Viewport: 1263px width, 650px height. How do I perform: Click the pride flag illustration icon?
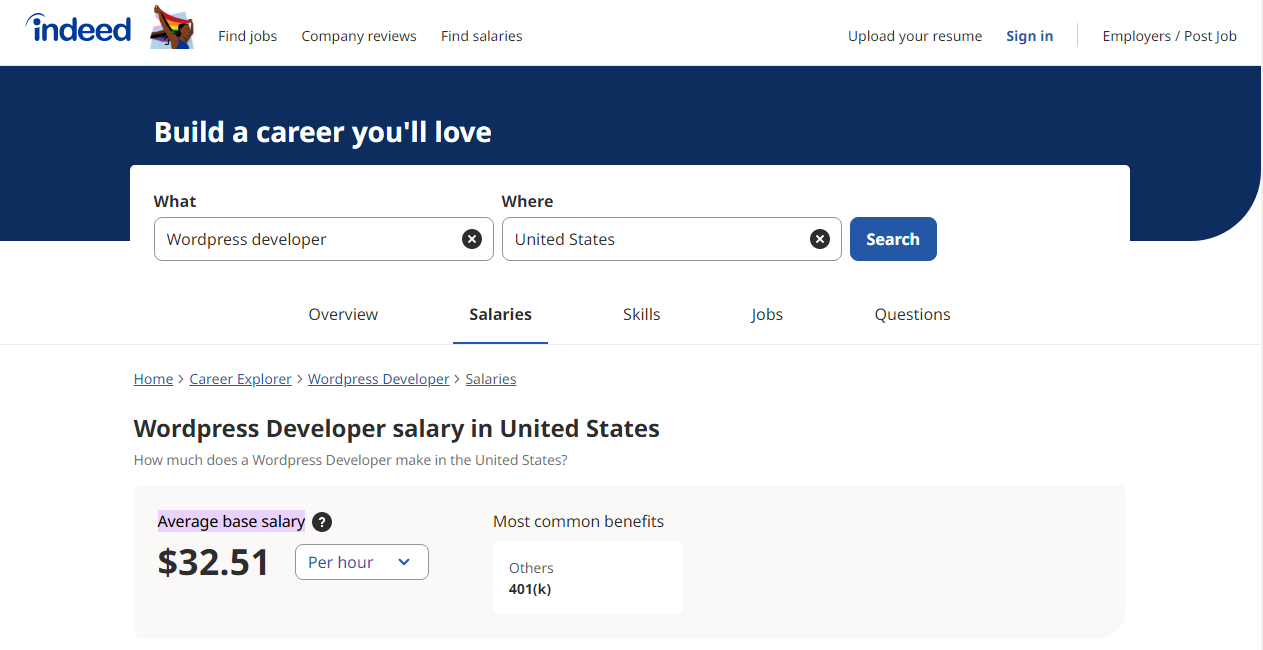tap(172, 27)
